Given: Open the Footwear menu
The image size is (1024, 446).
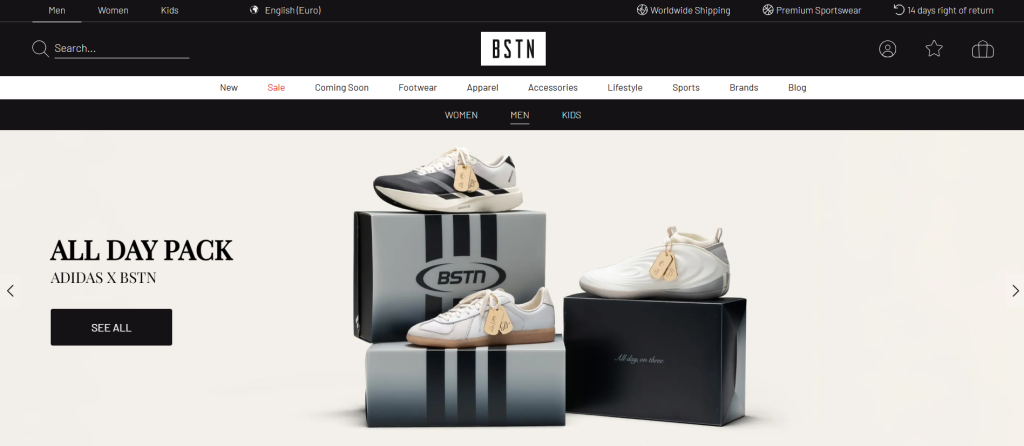Looking at the screenshot, I should pos(417,88).
